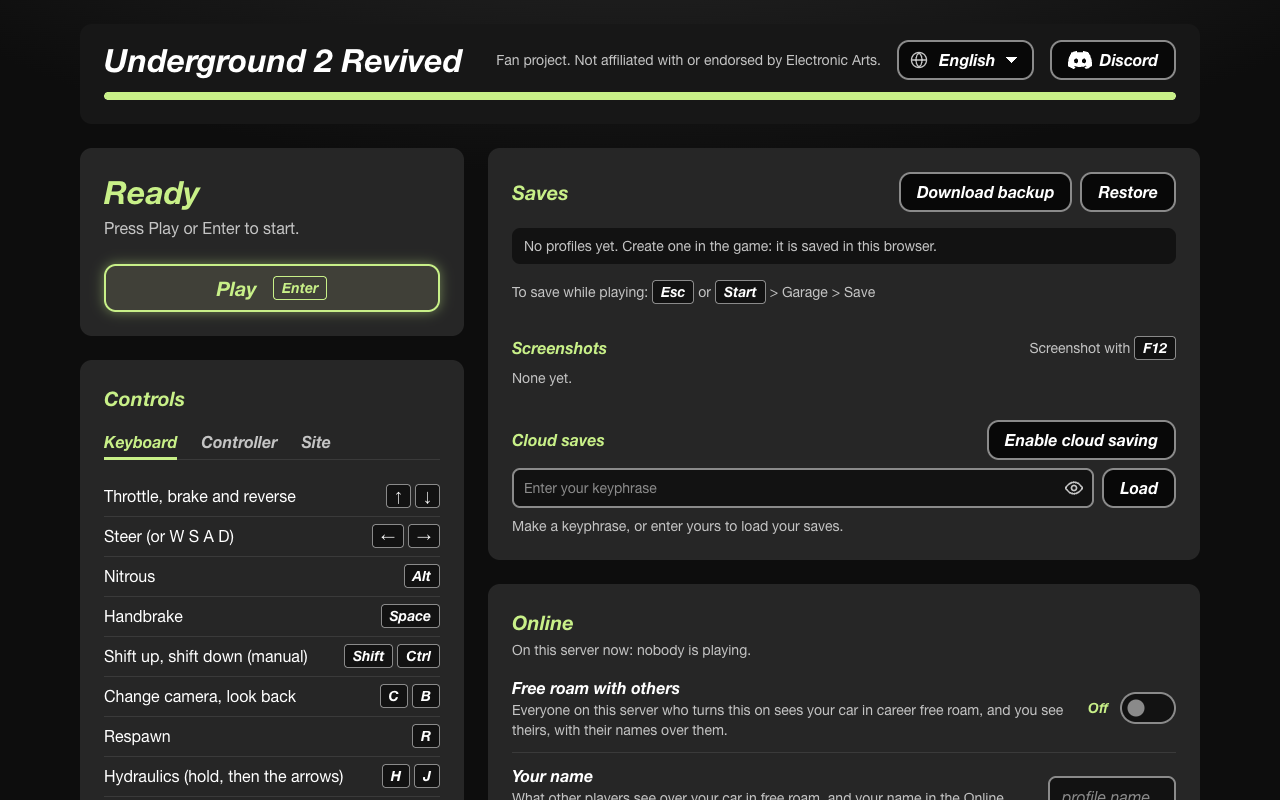Click the J key badge for Hydraulics
Image resolution: width=1280 pixels, height=800 pixels.
tap(427, 776)
